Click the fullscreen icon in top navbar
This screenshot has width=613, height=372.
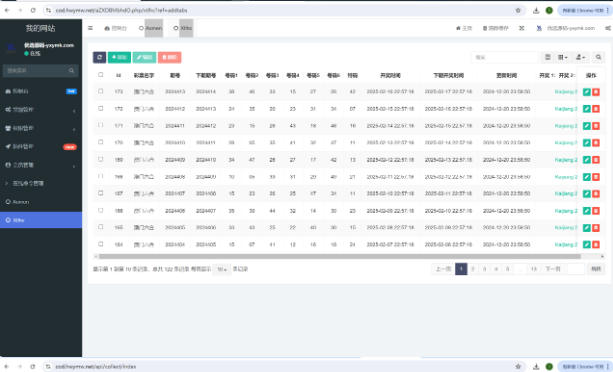click(x=522, y=28)
